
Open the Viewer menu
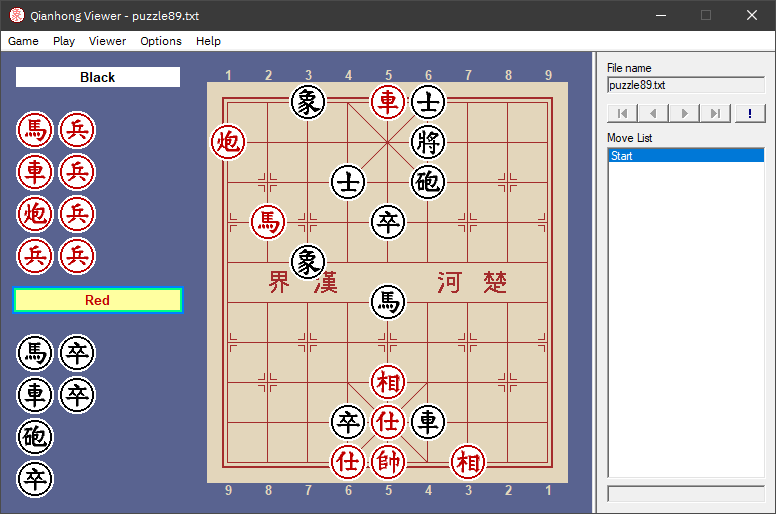(x=107, y=41)
